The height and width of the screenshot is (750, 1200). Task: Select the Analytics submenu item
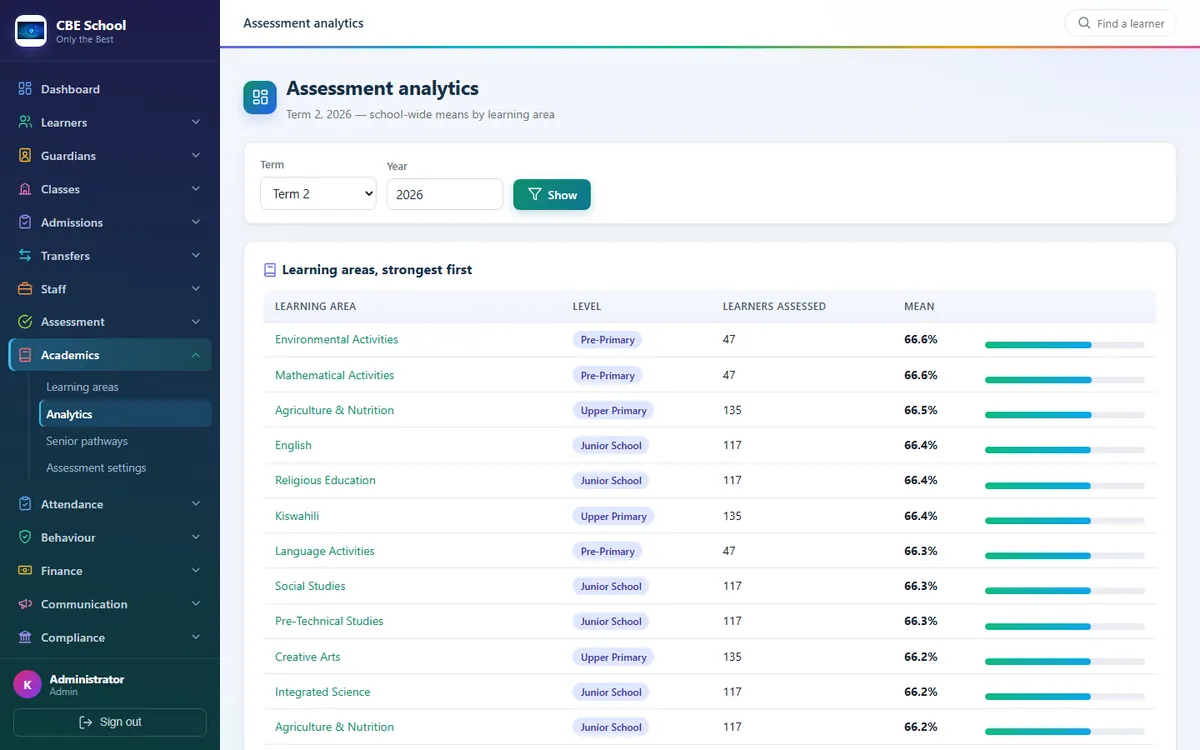click(125, 414)
